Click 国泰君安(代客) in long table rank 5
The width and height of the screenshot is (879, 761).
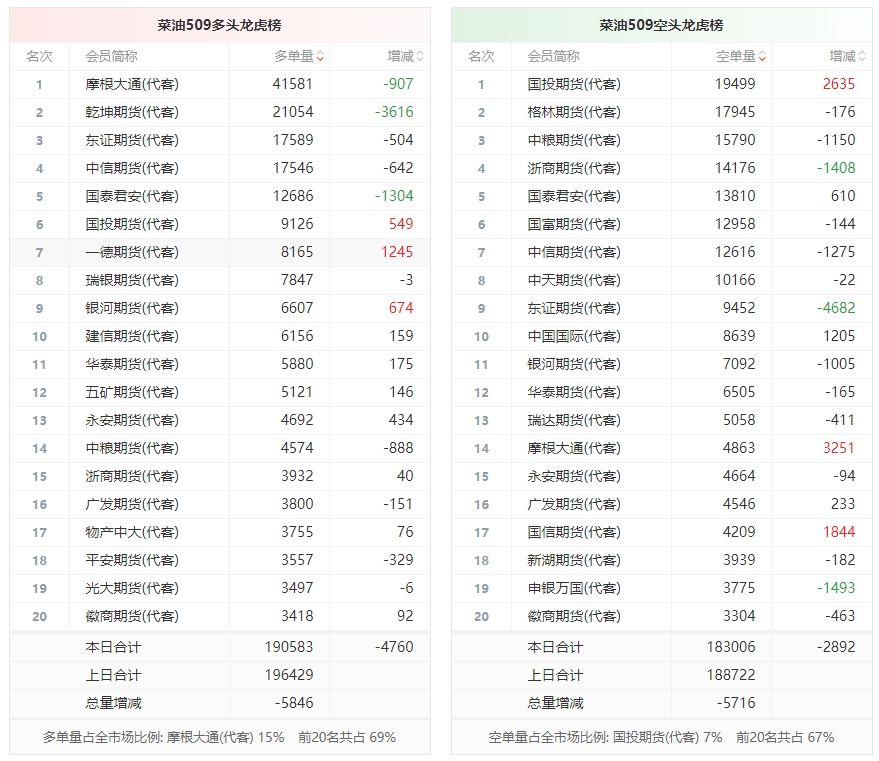[132, 196]
